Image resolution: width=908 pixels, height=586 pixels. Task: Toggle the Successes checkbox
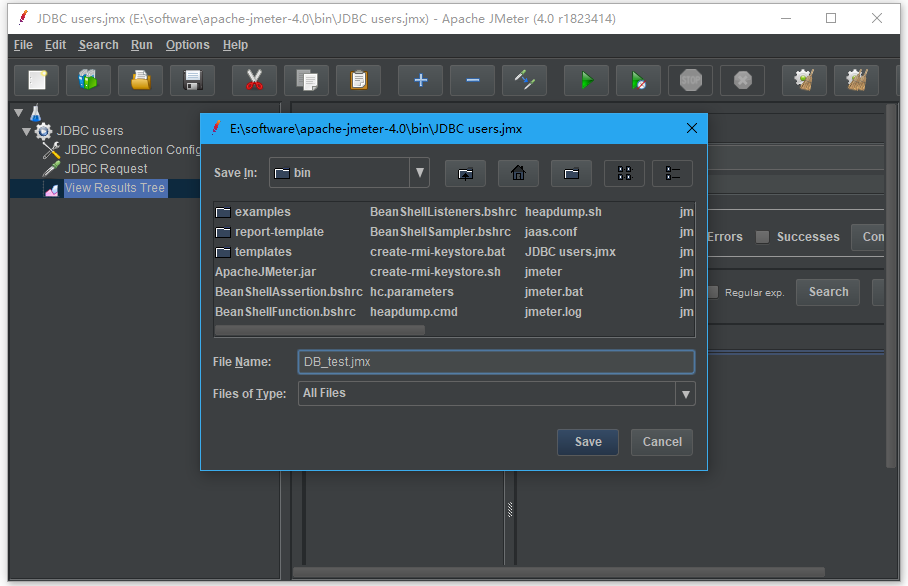coord(763,237)
